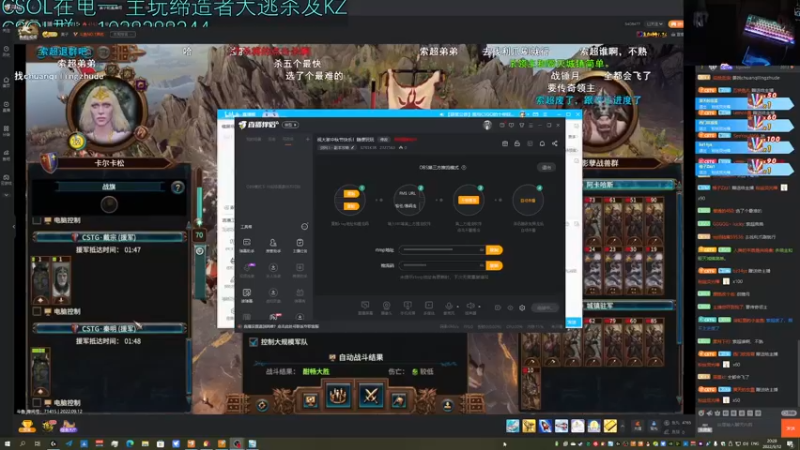Click the 卡尔卡松 faction name banner
800x450 pixels.
click(x=109, y=163)
